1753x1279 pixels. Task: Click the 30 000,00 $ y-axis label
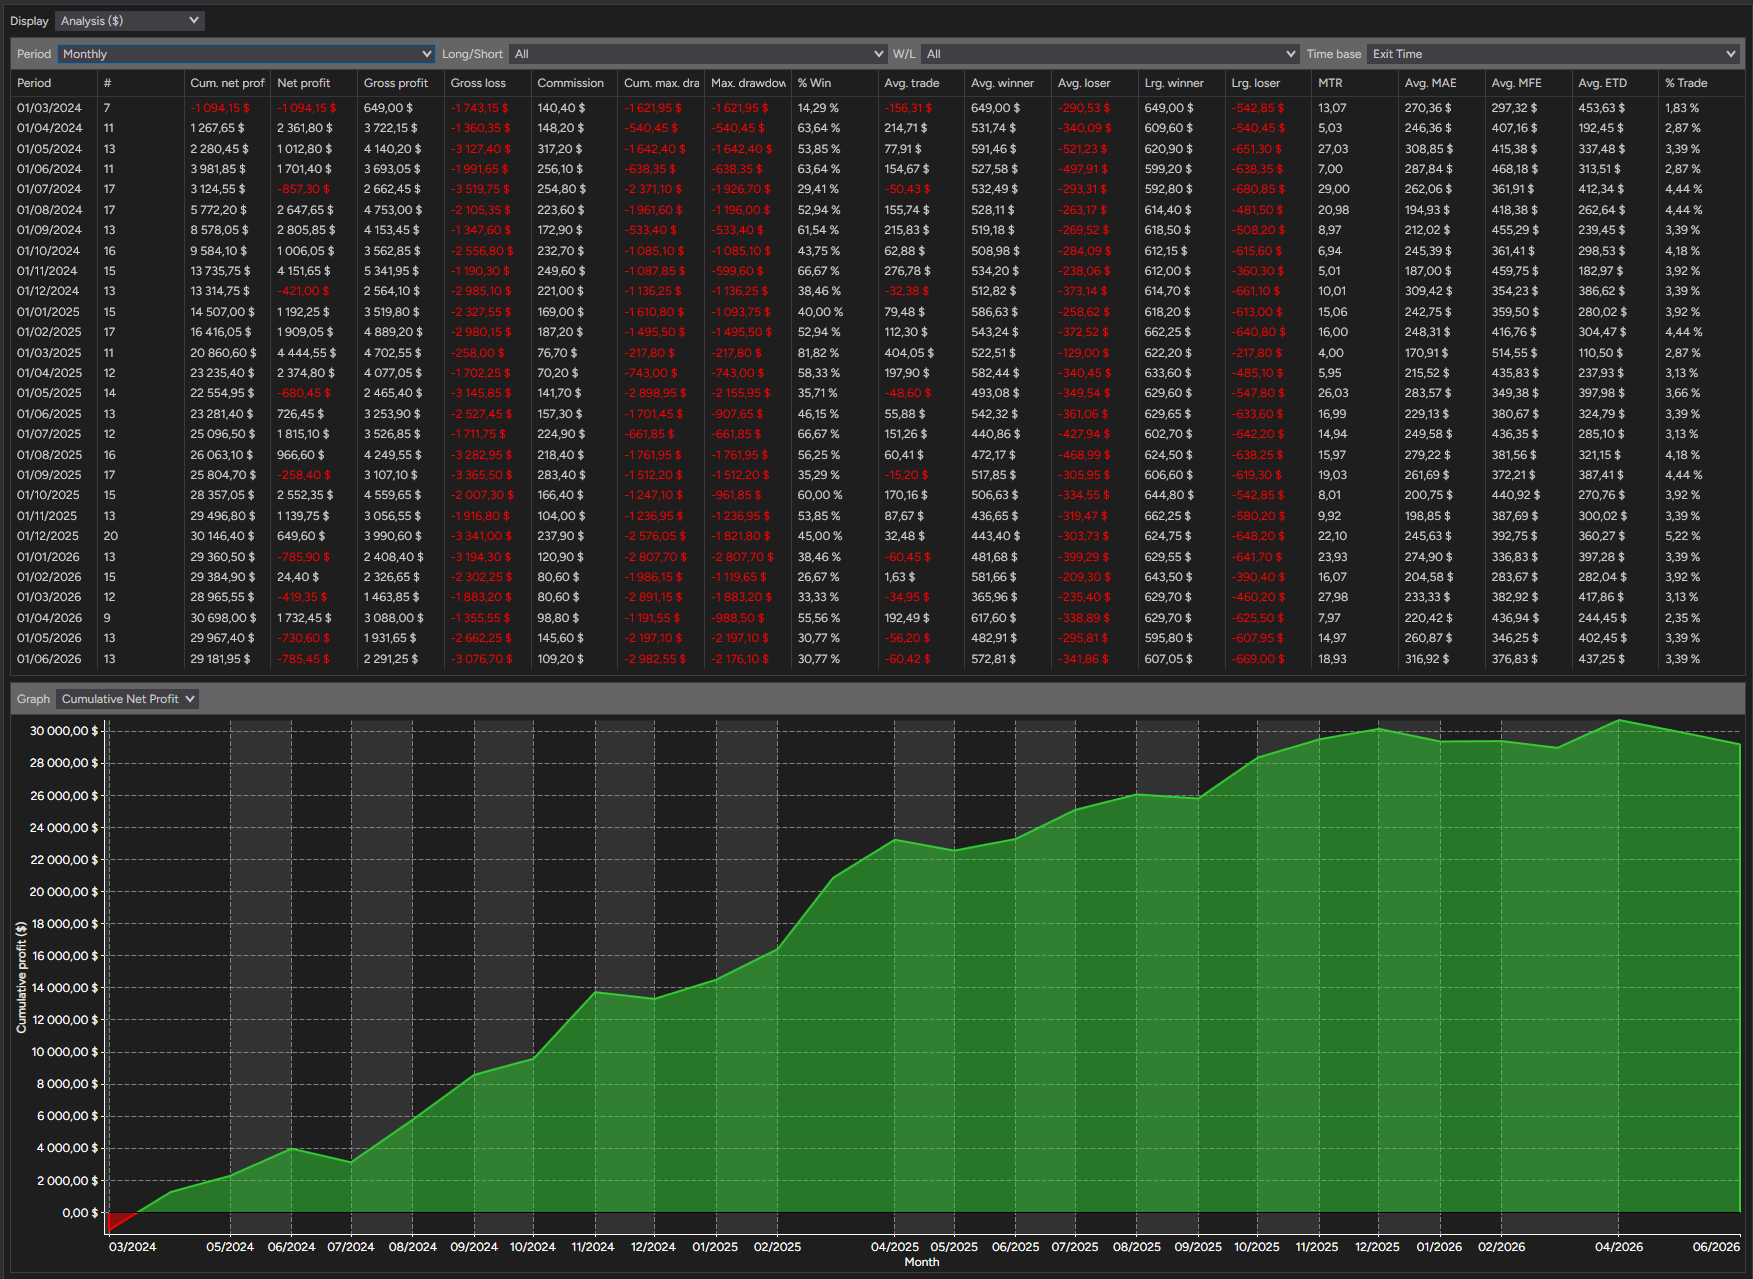64,731
